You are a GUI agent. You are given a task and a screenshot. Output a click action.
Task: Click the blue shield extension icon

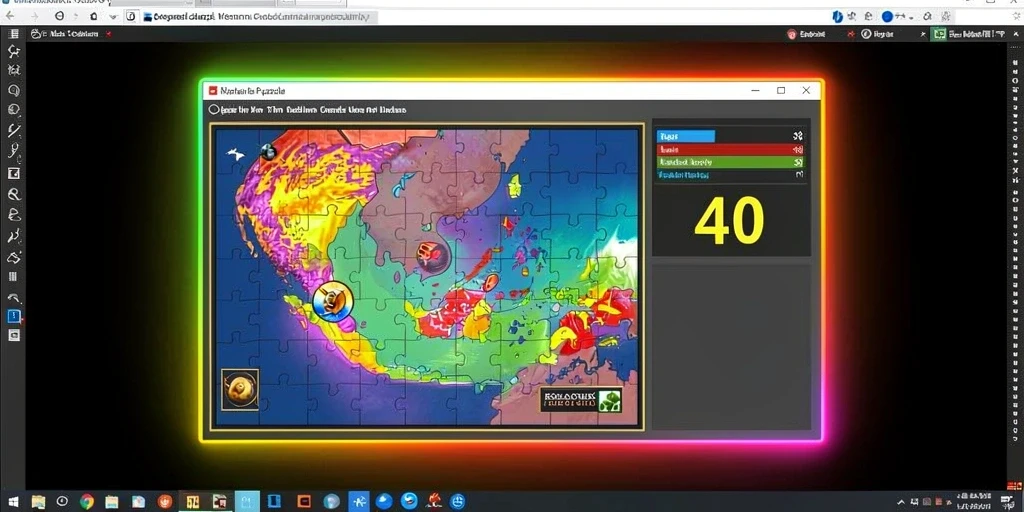point(838,16)
